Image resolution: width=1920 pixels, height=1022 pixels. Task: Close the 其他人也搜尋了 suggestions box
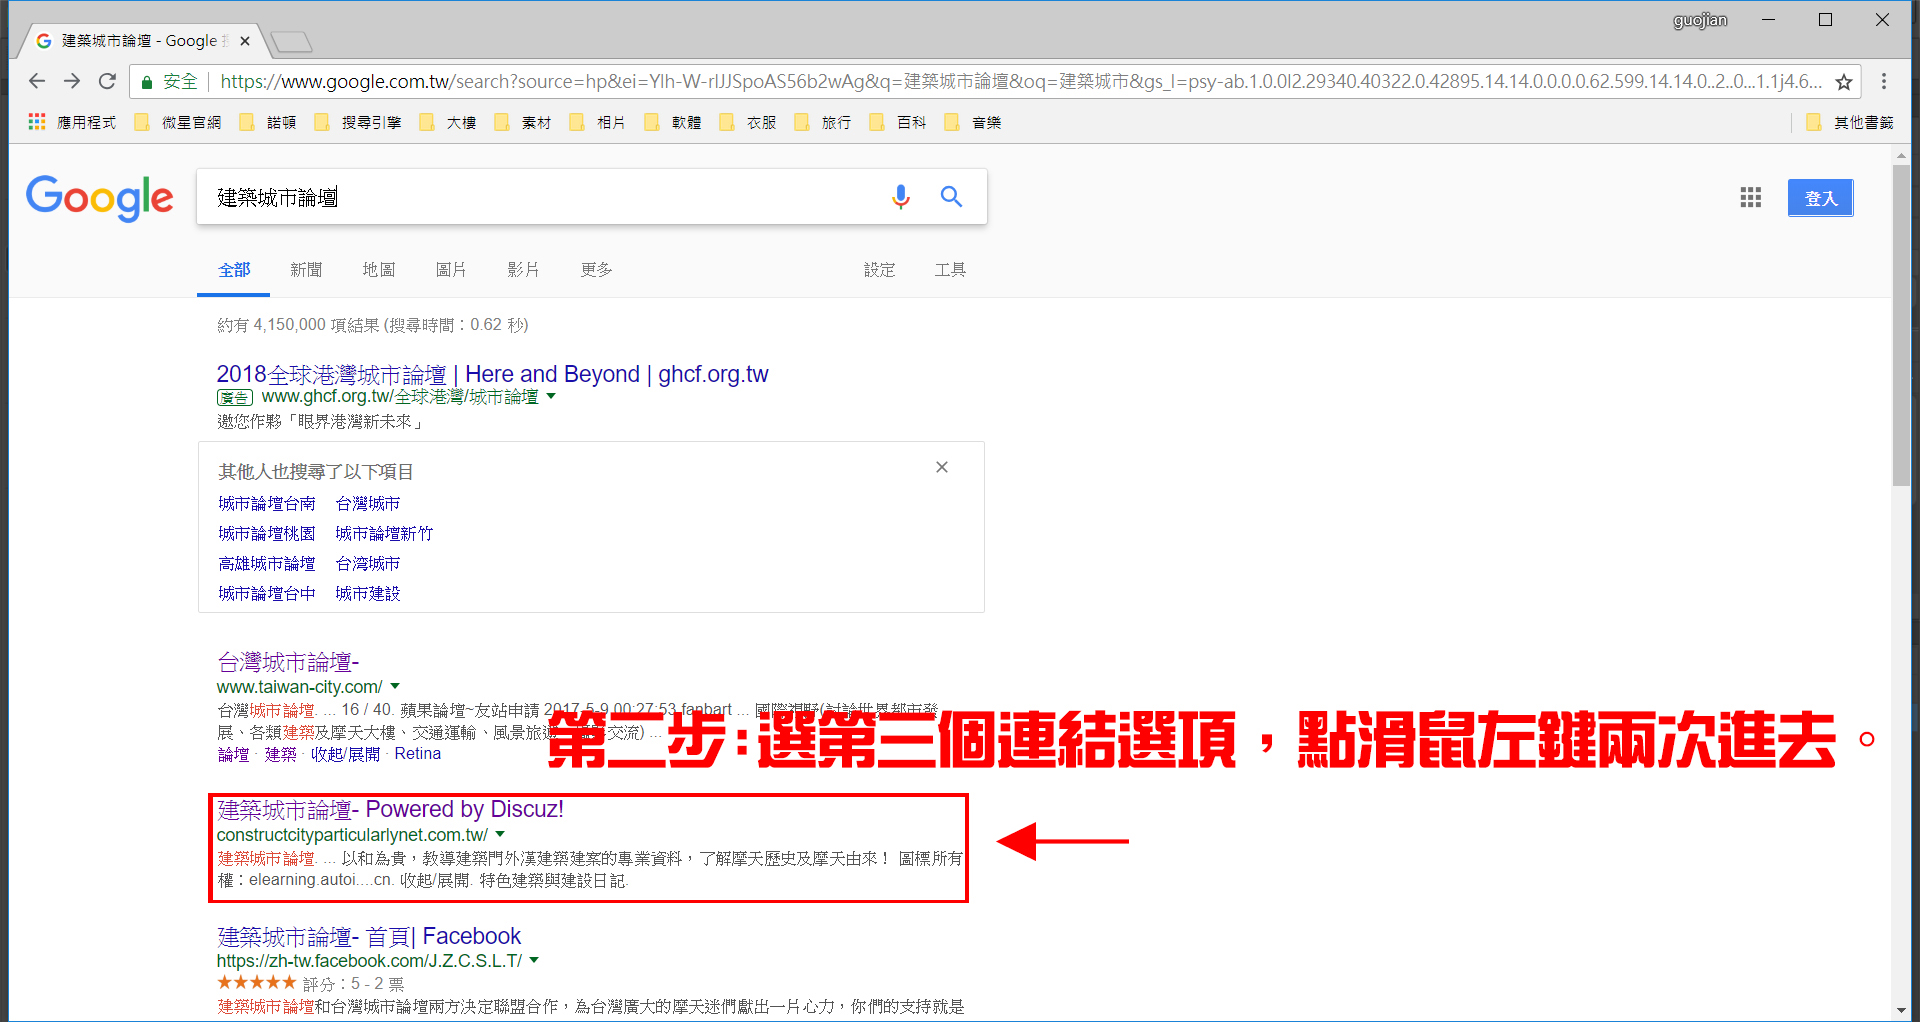(x=941, y=467)
